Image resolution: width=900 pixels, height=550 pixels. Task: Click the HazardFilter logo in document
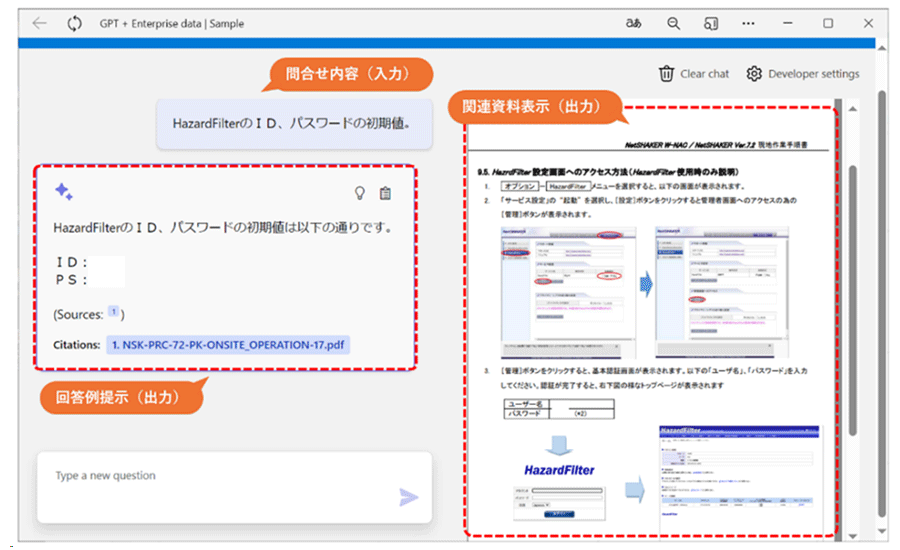tap(559, 470)
